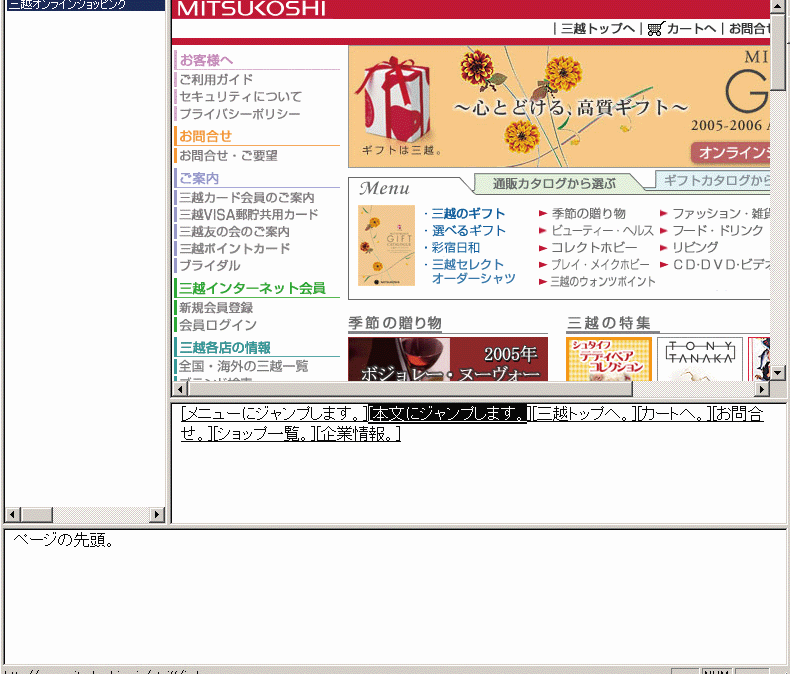Click 企業情報。 link in text pane
Viewport: 790px width, 674px height.
coord(358,434)
